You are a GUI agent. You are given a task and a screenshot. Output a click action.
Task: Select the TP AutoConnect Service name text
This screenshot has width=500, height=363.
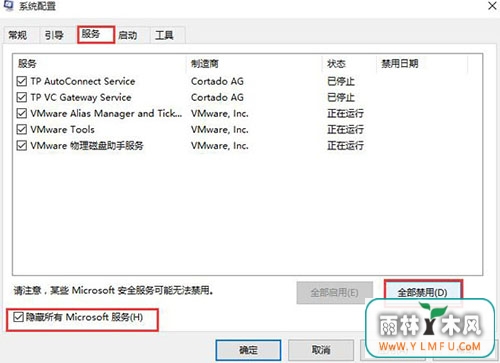(x=83, y=81)
